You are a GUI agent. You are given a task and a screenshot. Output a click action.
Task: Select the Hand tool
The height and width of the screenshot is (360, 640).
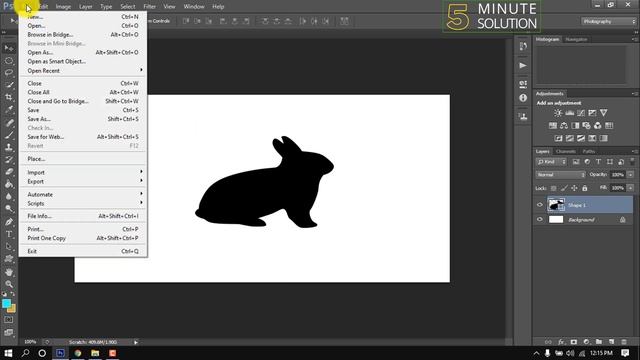click(x=9, y=272)
